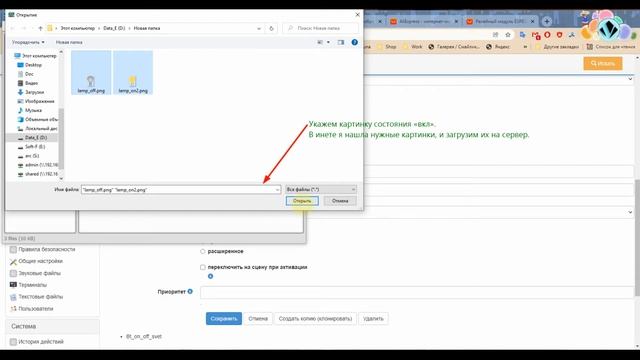Bookmark page with star icon
The image size is (640, 360).
pos(508,35)
